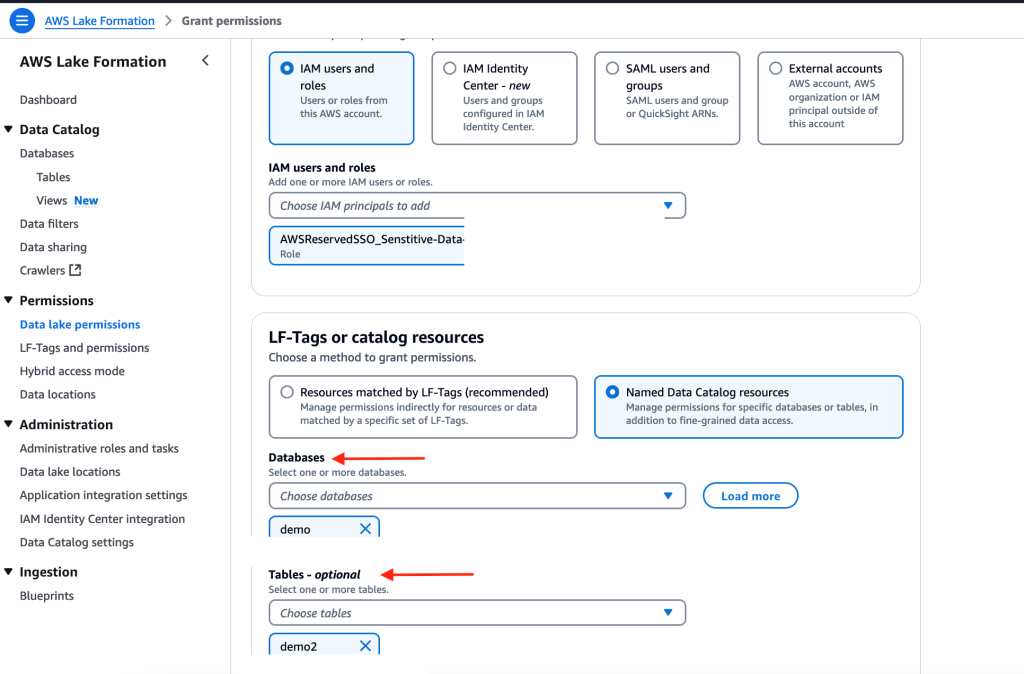1024x674 pixels.
Task: Collapse the sidebar with the chevron icon
Action: (205, 61)
